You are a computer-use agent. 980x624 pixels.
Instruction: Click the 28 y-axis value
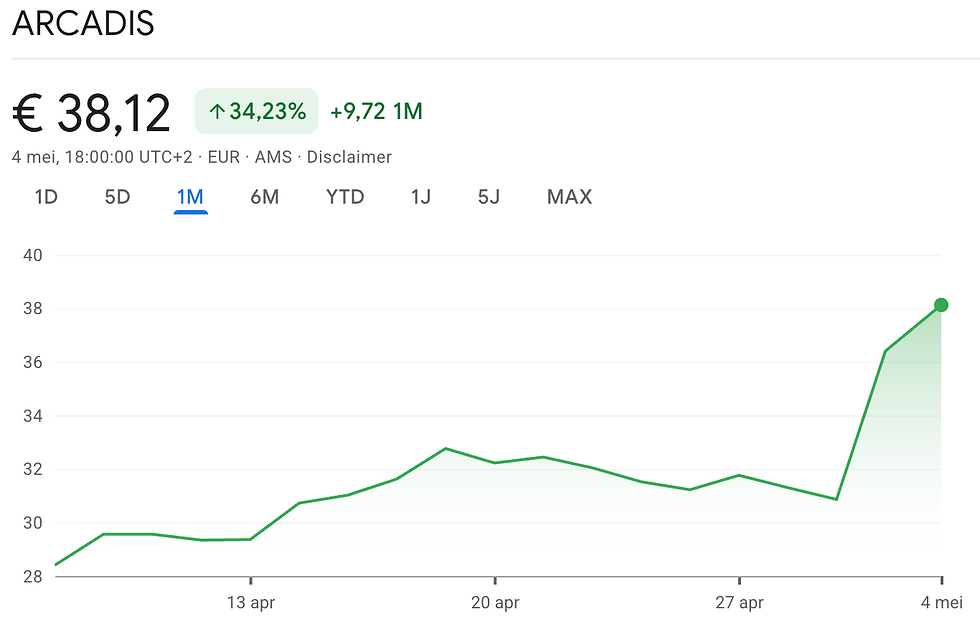[x=32, y=576]
